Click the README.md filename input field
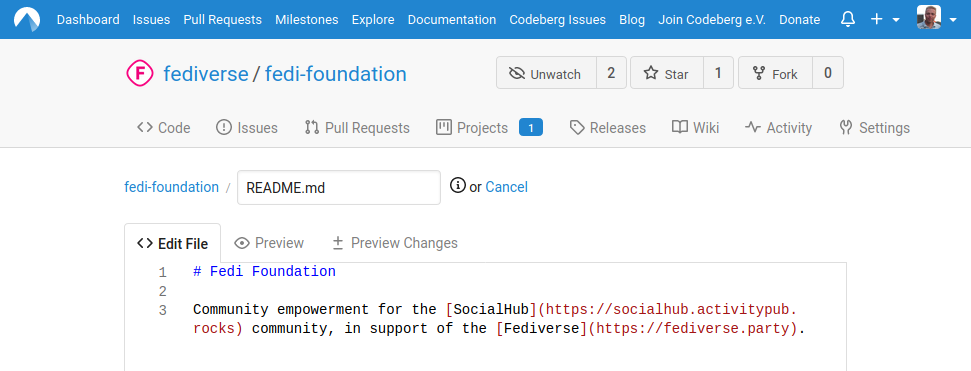 tap(339, 187)
